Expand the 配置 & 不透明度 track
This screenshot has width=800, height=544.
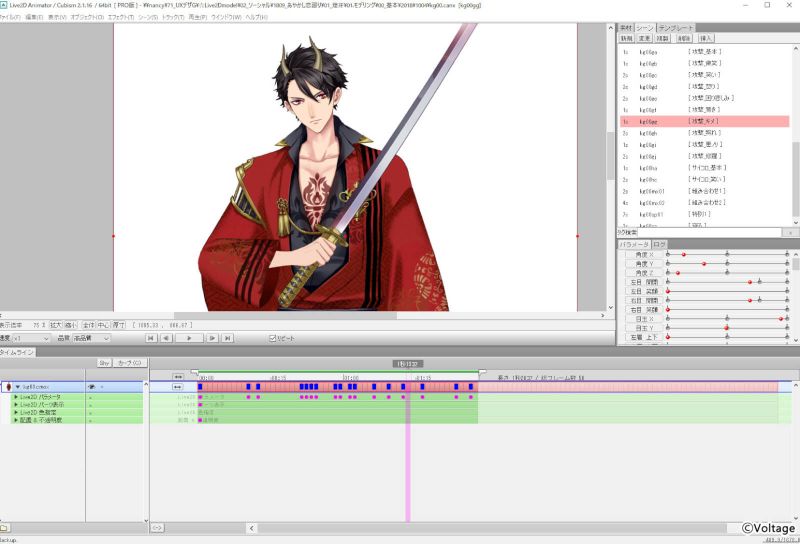(16, 420)
